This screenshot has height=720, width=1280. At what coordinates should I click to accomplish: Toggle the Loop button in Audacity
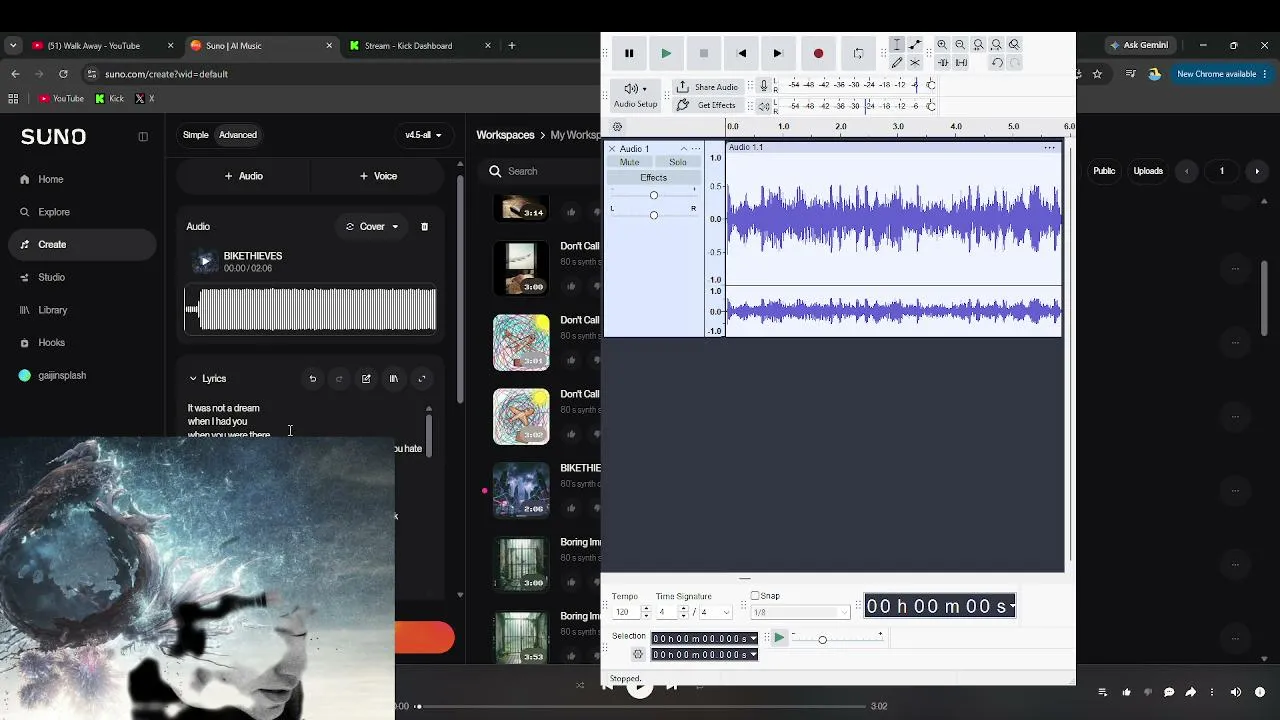858,53
